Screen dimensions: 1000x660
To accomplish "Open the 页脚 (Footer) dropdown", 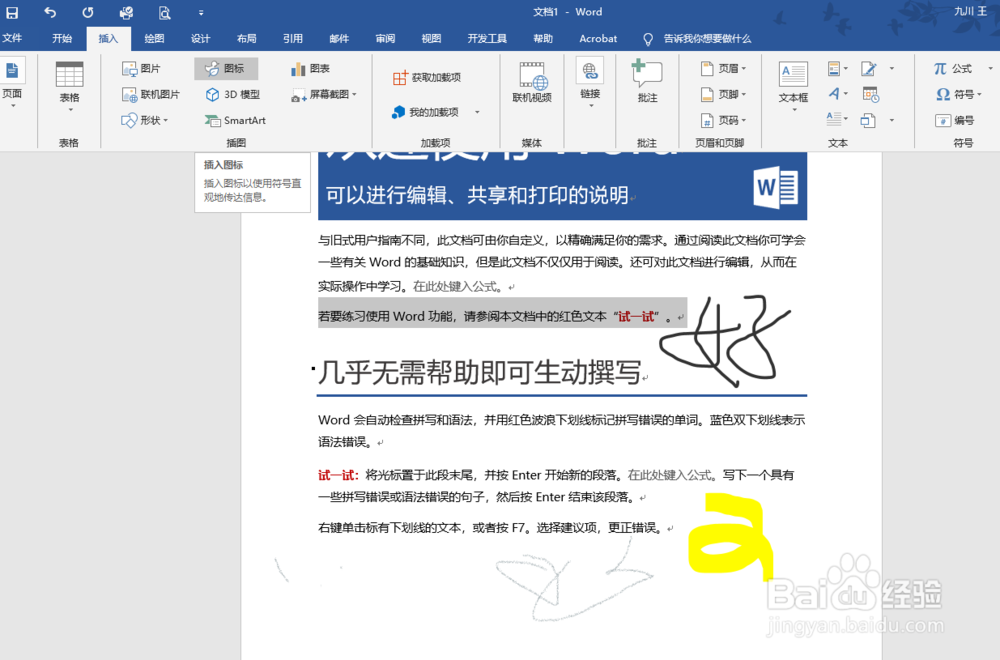I will (x=723, y=94).
